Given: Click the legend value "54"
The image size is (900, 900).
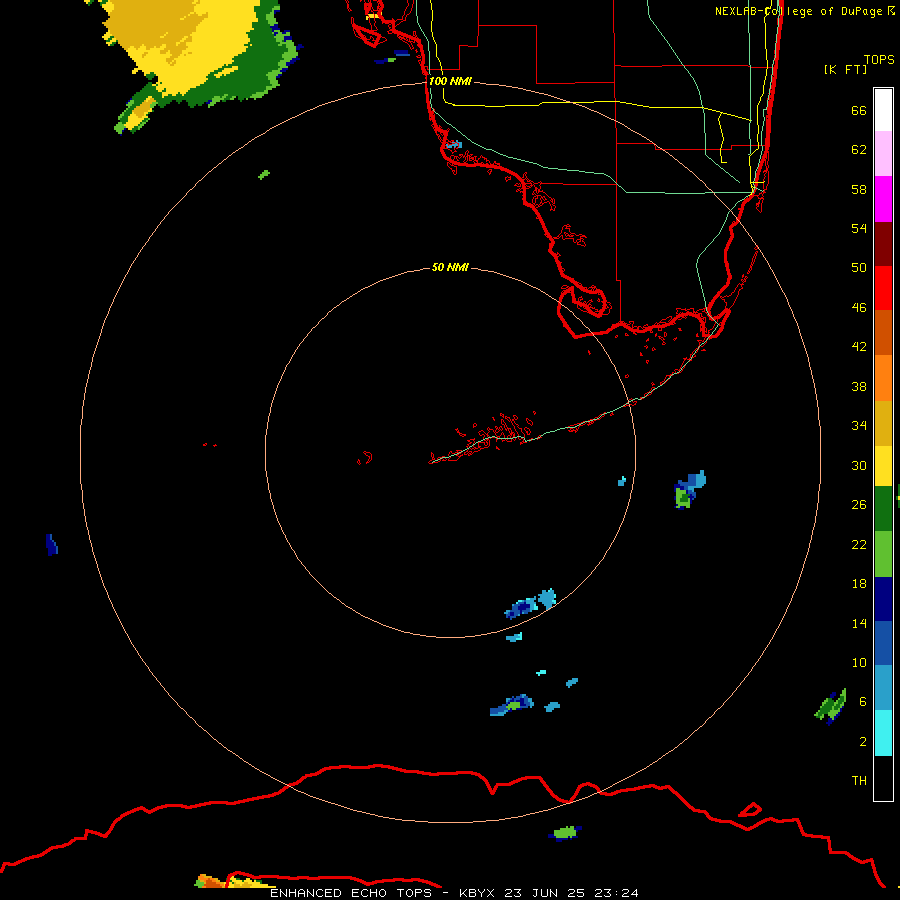Looking at the screenshot, I should (859, 228).
